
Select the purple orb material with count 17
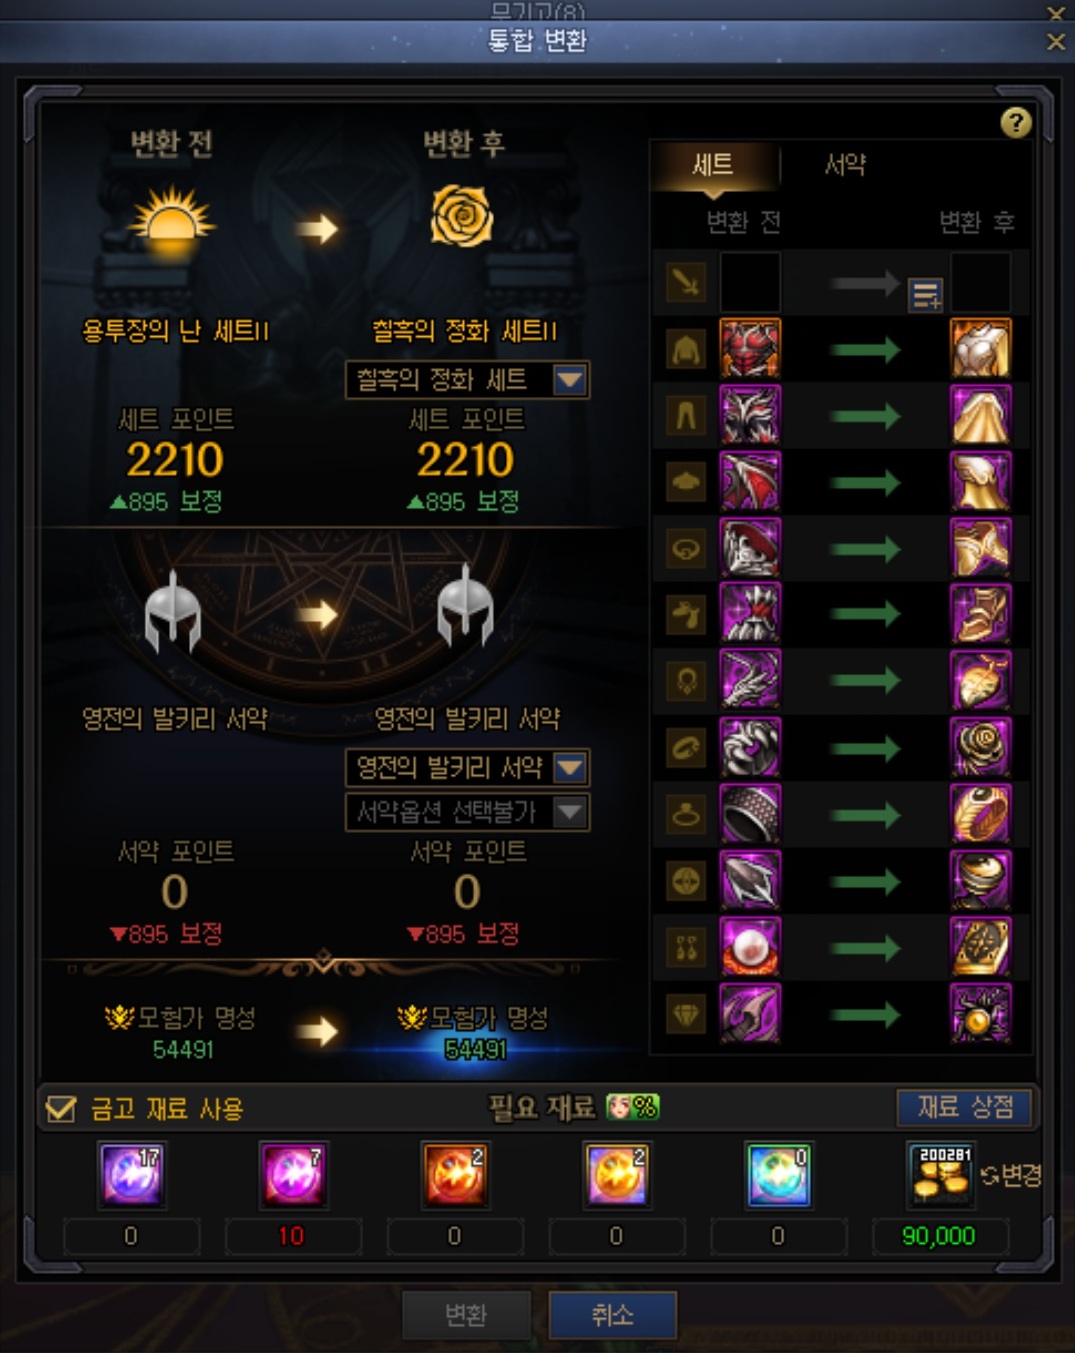tap(131, 1174)
